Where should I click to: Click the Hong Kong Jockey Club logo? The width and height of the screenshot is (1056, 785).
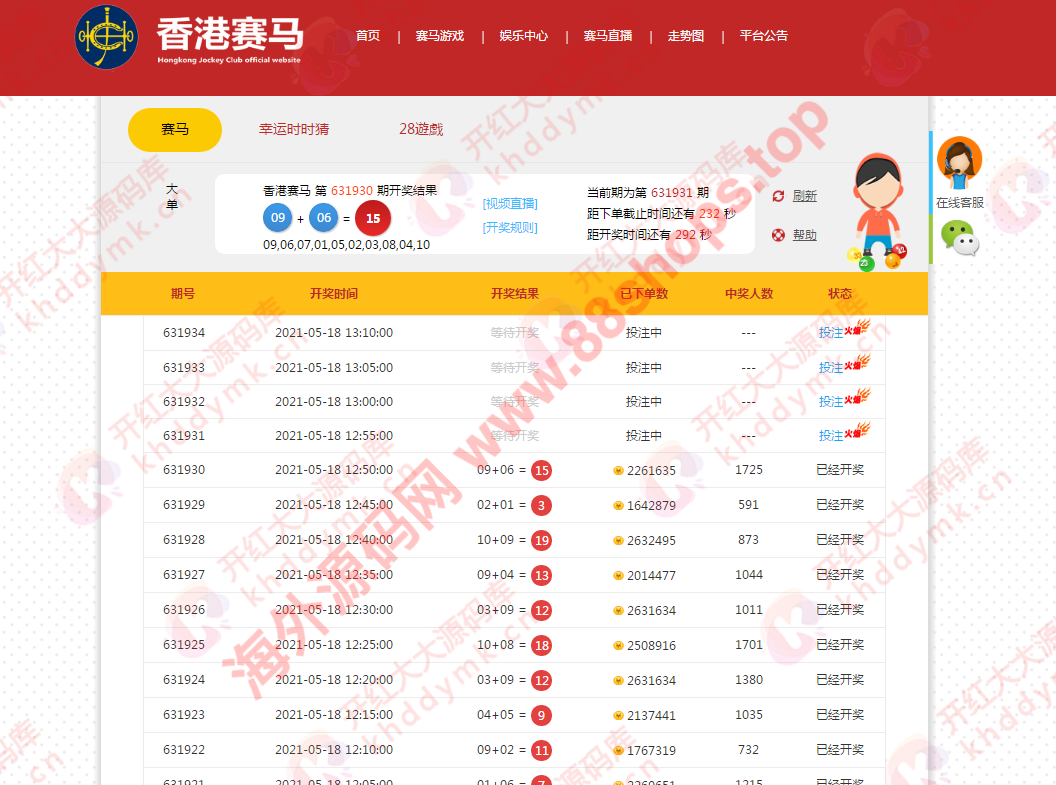(x=107, y=37)
